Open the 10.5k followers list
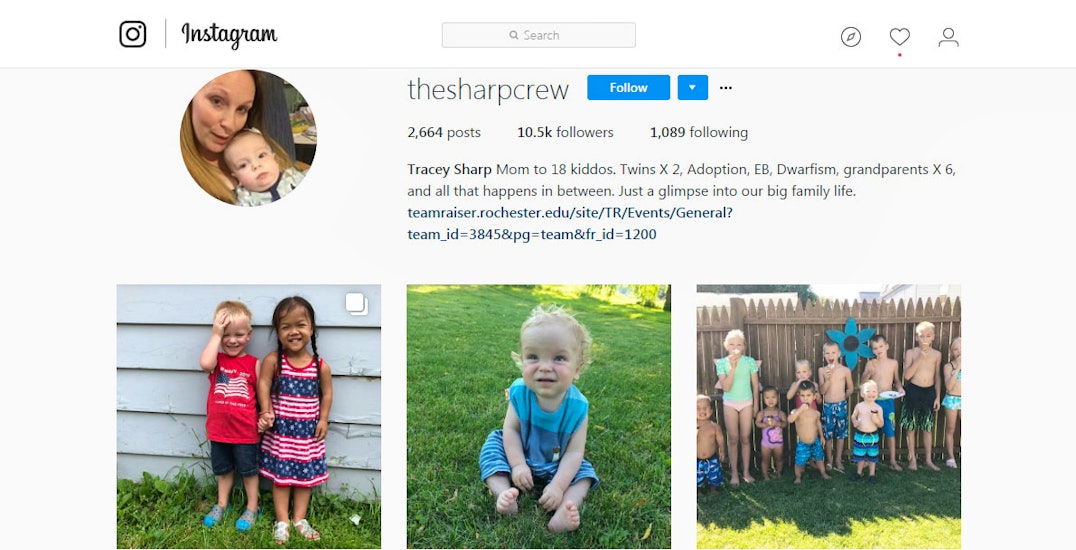 565,133
